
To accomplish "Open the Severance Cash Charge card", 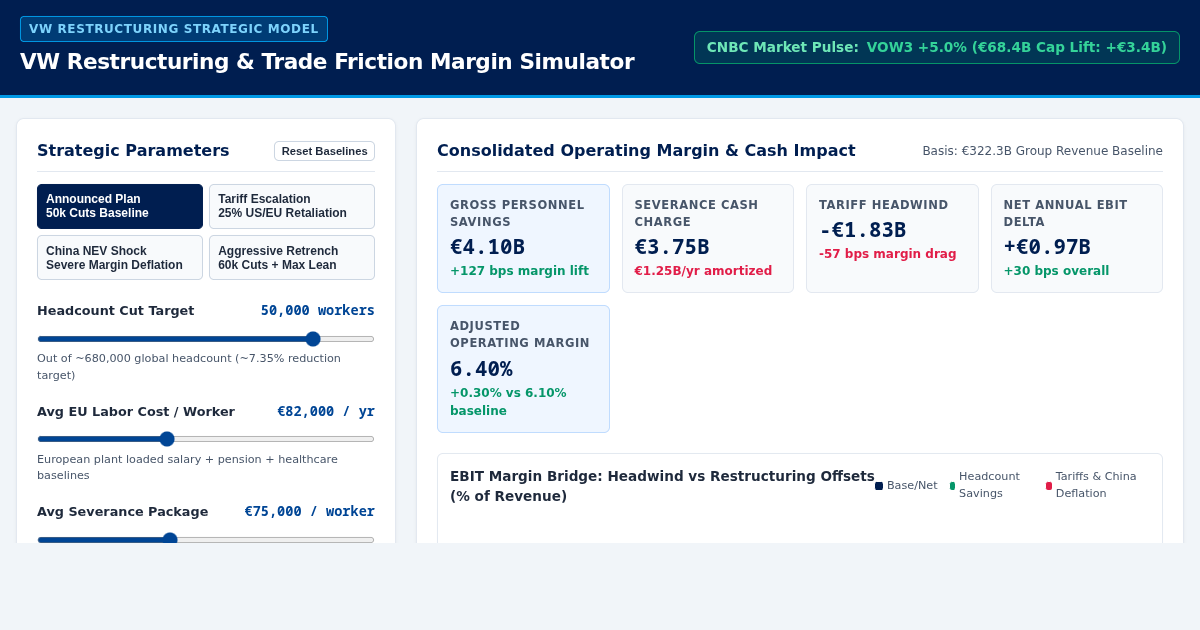I will click(708, 238).
